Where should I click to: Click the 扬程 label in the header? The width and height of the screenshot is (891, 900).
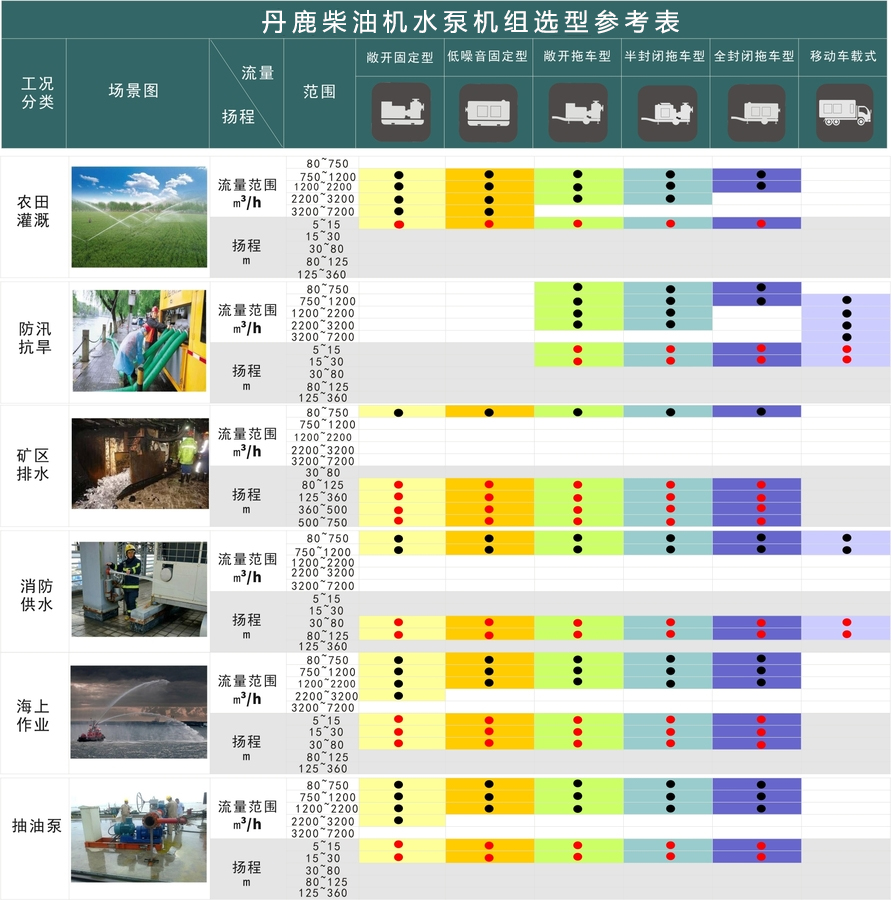(x=238, y=117)
